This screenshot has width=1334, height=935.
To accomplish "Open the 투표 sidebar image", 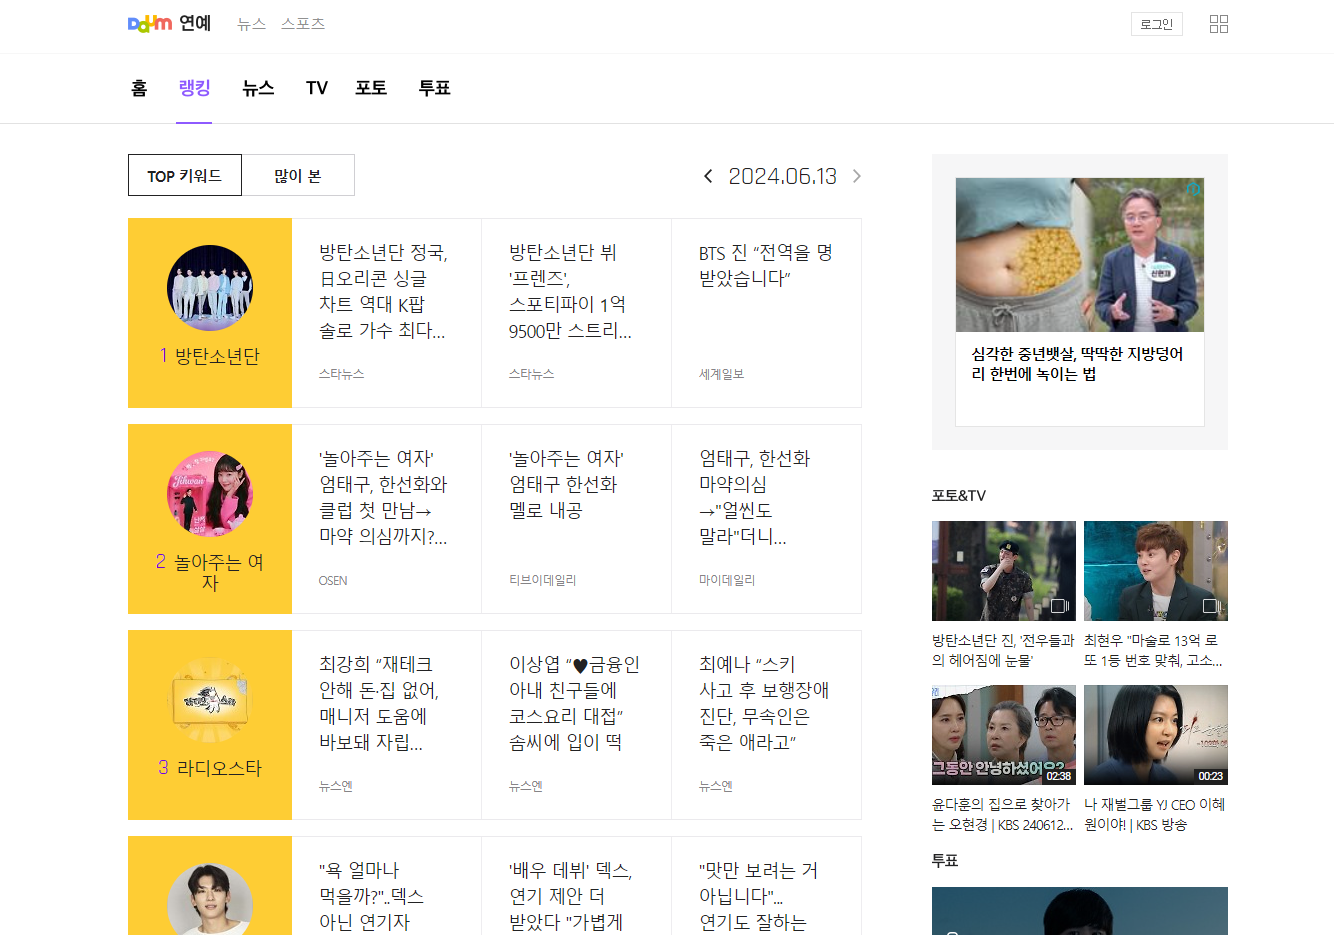I will point(1080,911).
